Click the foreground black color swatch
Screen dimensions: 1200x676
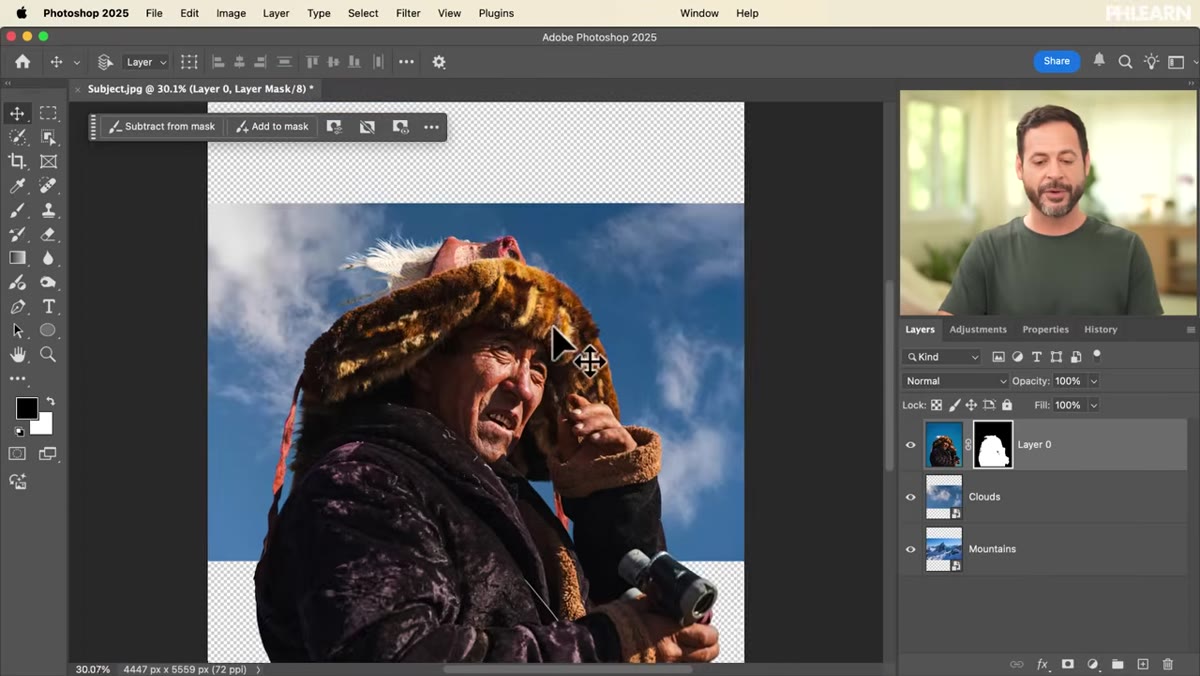point(26,408)
